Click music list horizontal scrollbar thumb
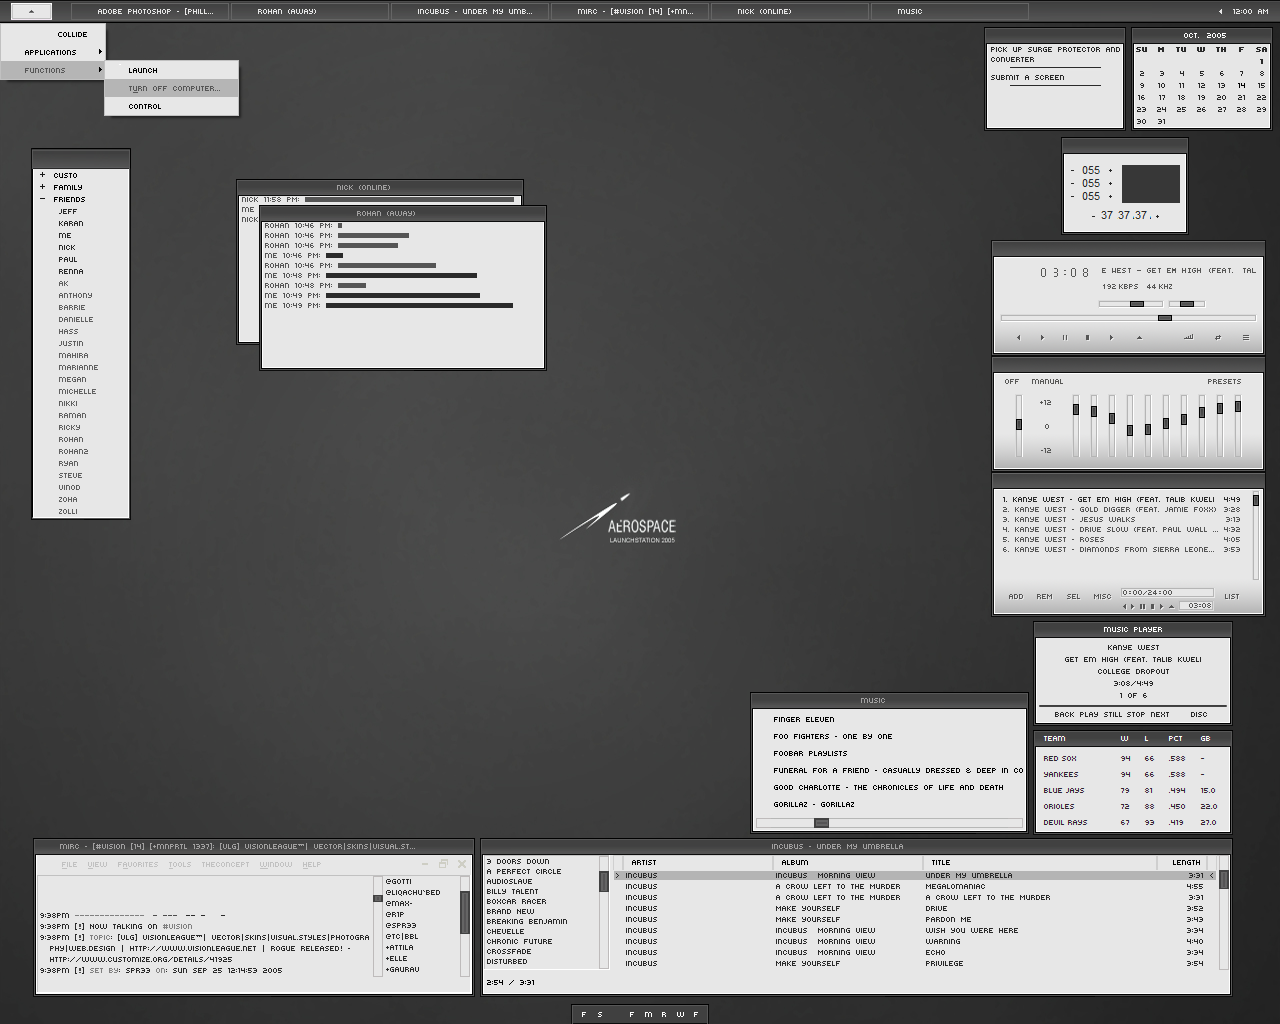 [821, 823]
